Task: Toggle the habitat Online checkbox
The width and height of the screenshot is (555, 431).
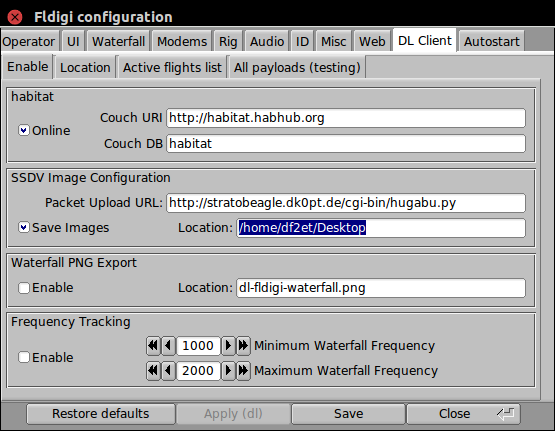Action: tap(24, 131)
